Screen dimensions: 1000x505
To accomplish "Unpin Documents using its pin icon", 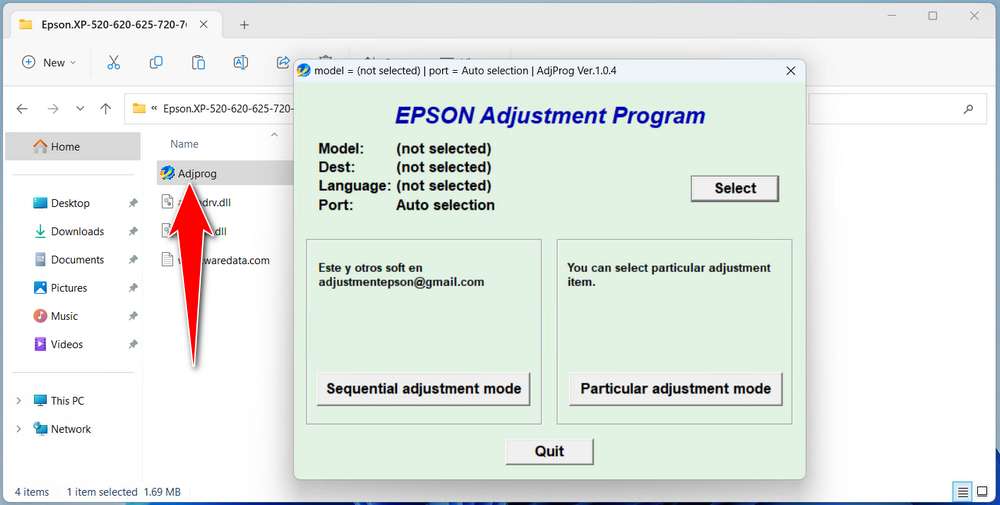I will tap(133, 260).
